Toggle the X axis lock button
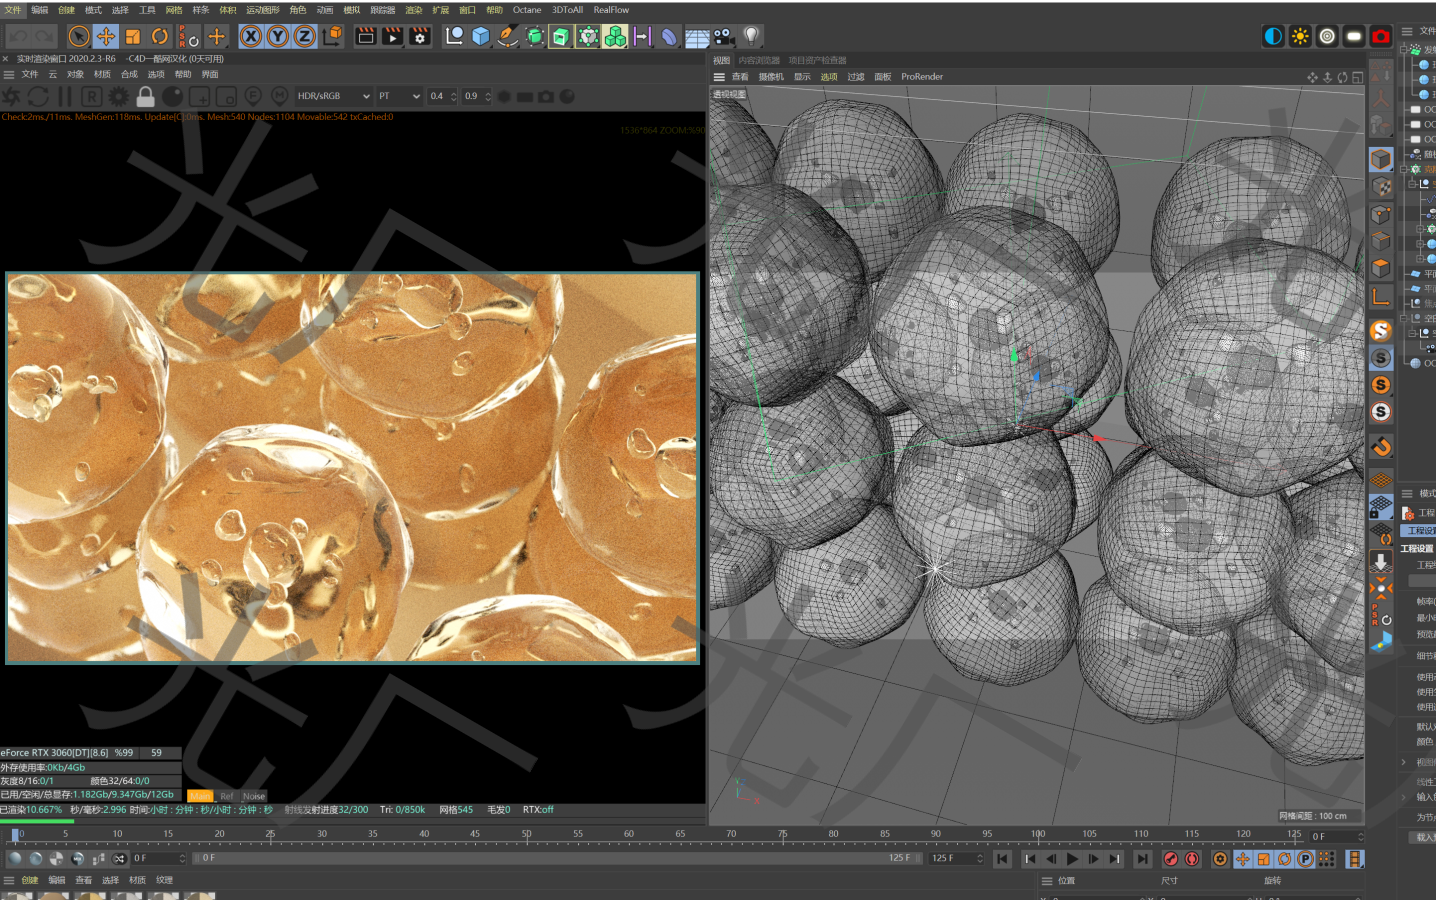1436x900 pixels. point(250,36)
